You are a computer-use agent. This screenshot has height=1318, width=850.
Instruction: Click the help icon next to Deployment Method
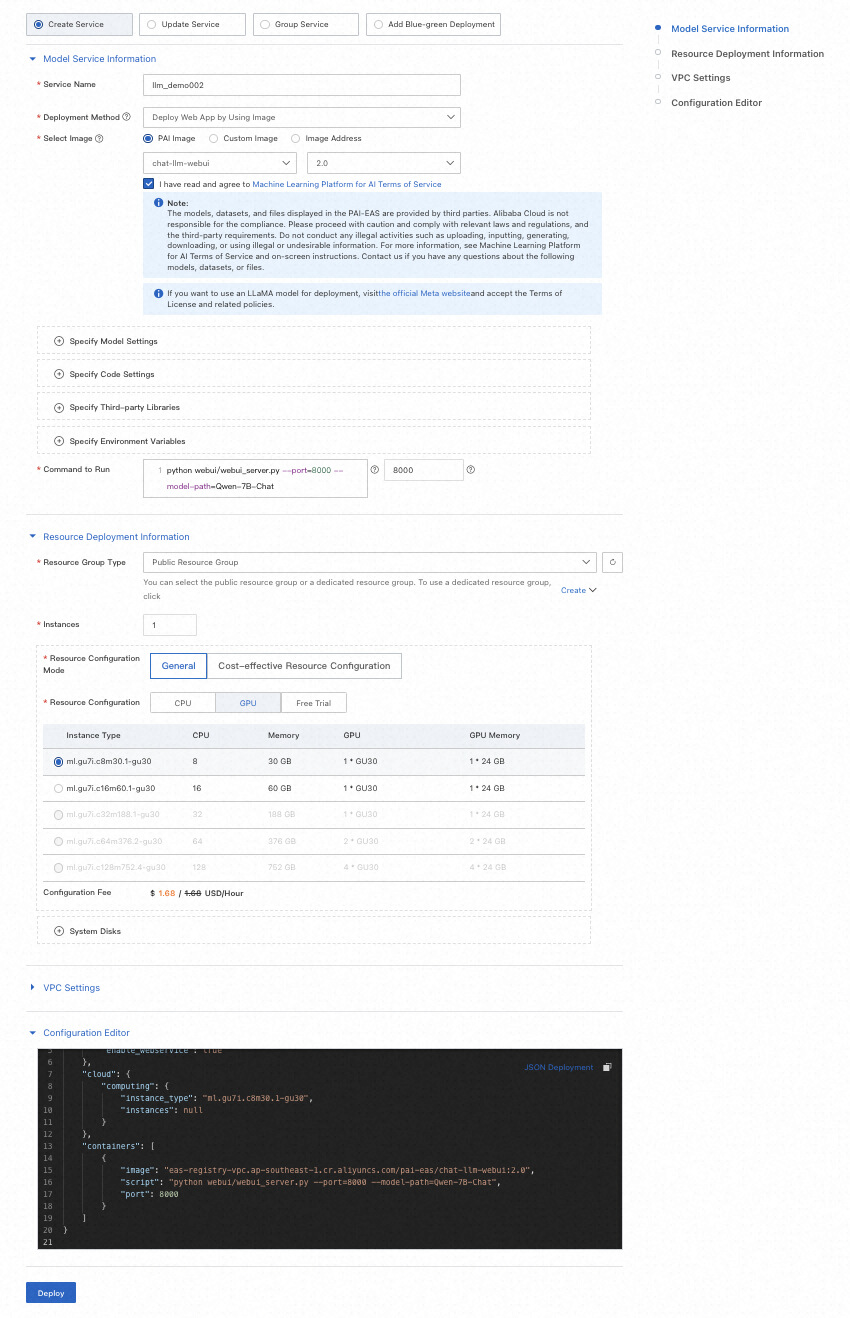(x=127, y=117)
